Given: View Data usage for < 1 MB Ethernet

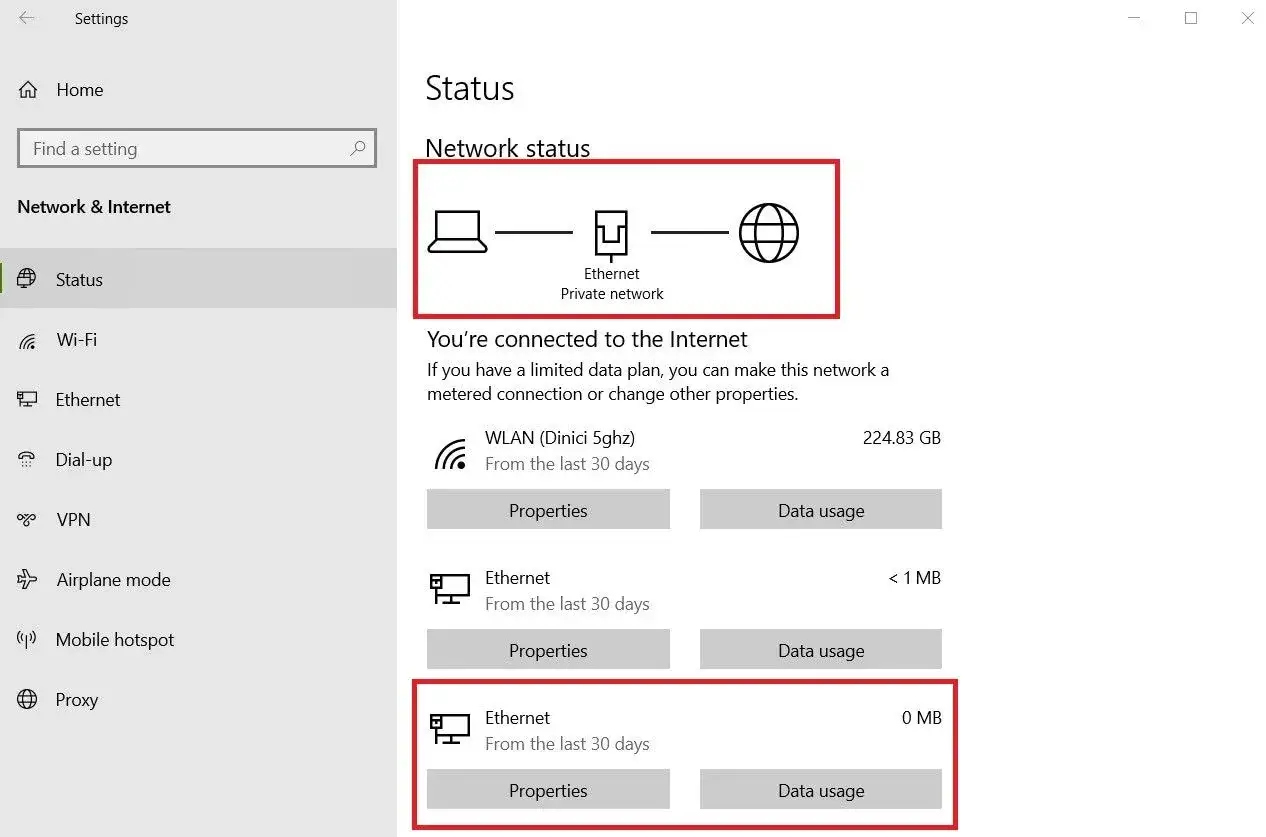Looking at the screenshot, I should tap(821, 650).
